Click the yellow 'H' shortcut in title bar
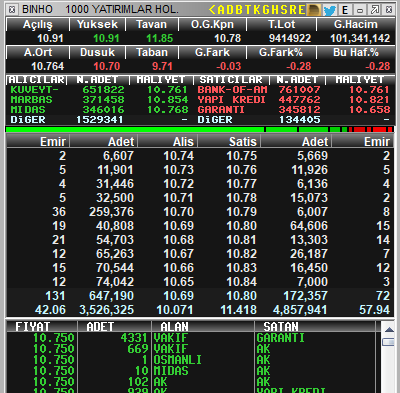 [274, 10]
